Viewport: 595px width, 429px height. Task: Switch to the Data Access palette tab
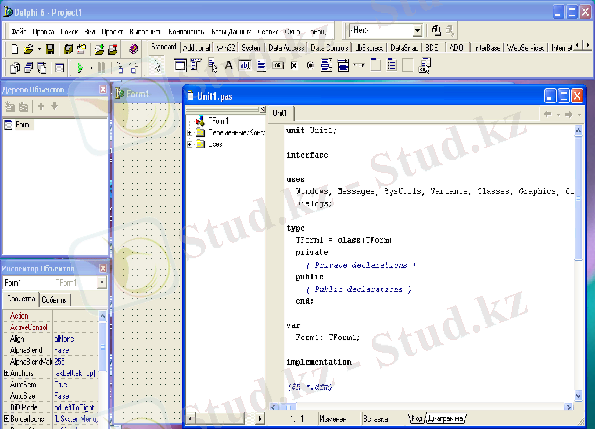click(x=286, y=48)
